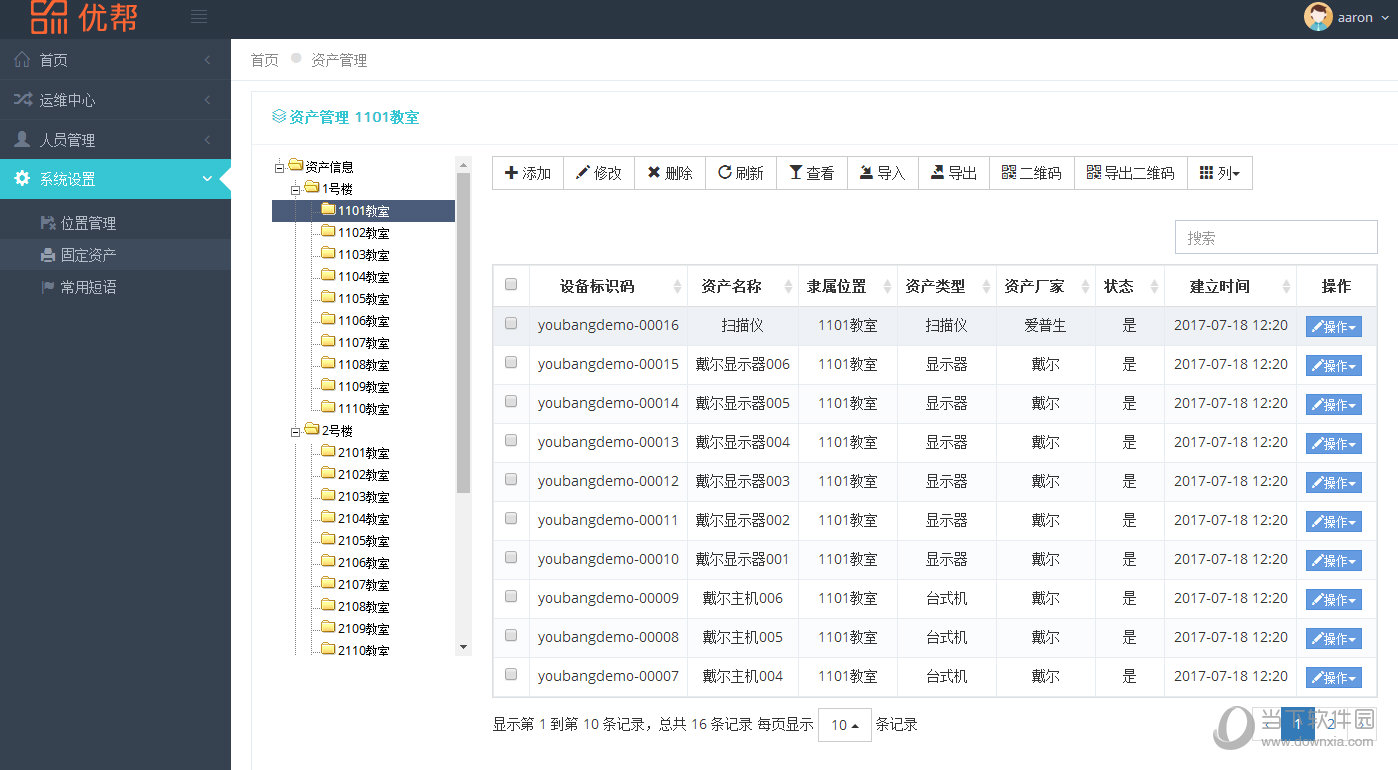Click the home icon in sidebar
This screenshot has height=770, width=1398.
pos(22,60)
